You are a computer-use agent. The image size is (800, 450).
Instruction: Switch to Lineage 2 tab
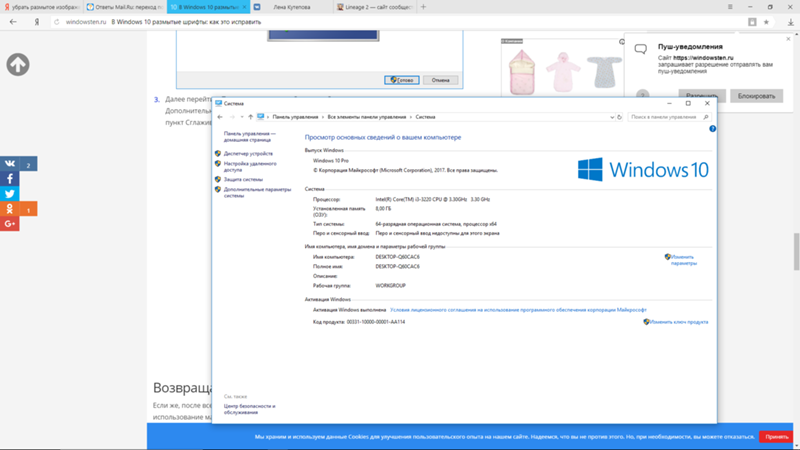pos(375,7)
